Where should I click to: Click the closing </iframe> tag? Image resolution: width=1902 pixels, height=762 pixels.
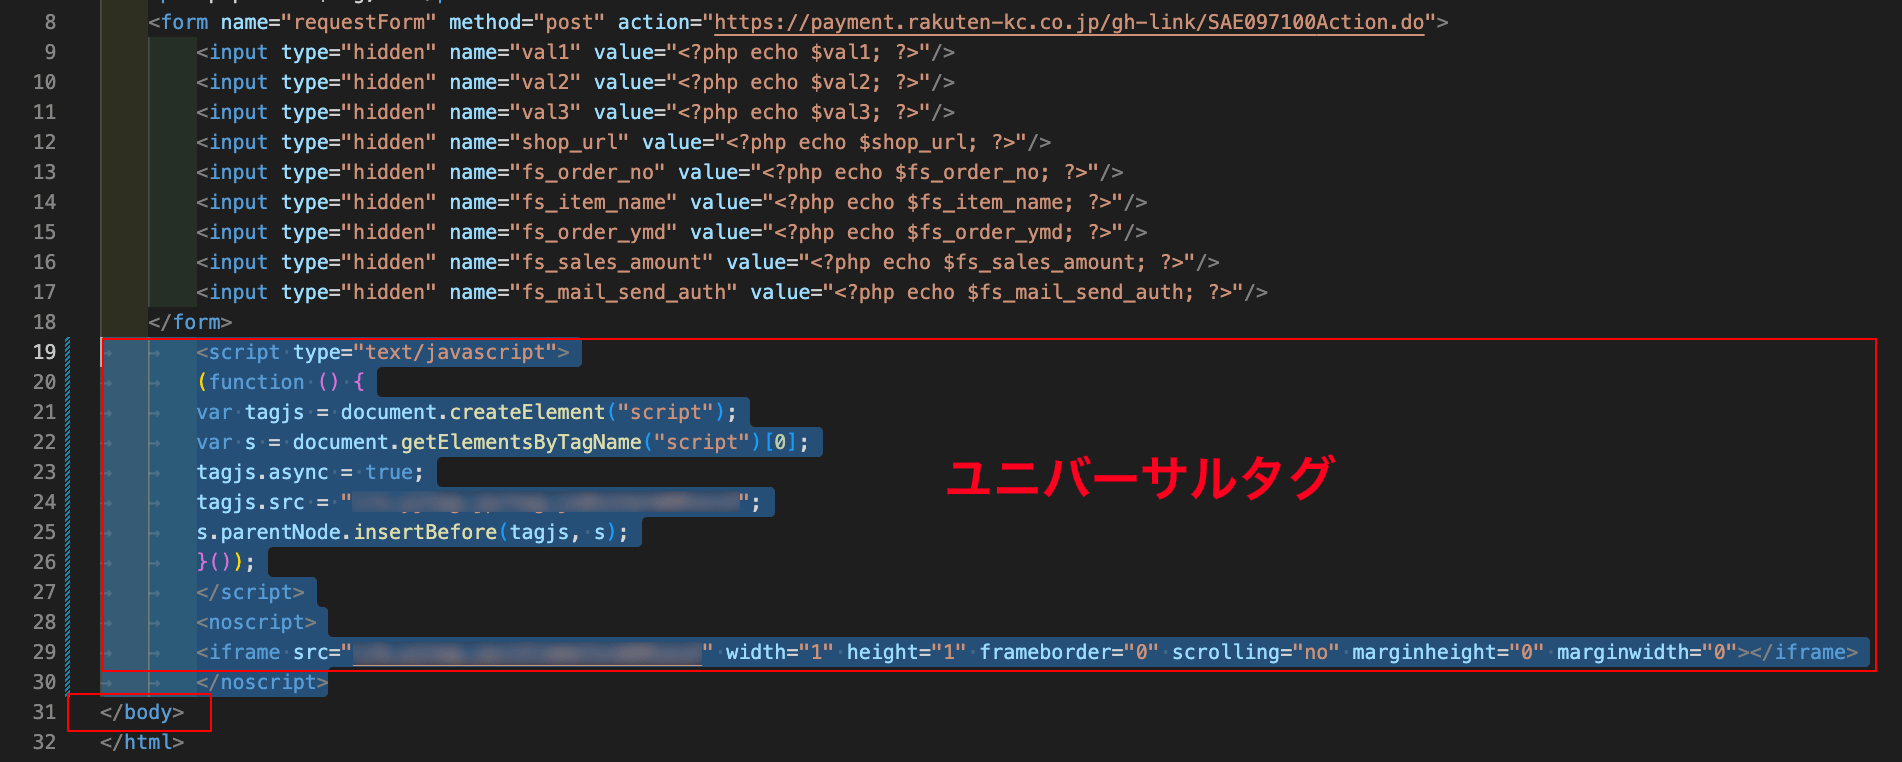coord(1804,652)
